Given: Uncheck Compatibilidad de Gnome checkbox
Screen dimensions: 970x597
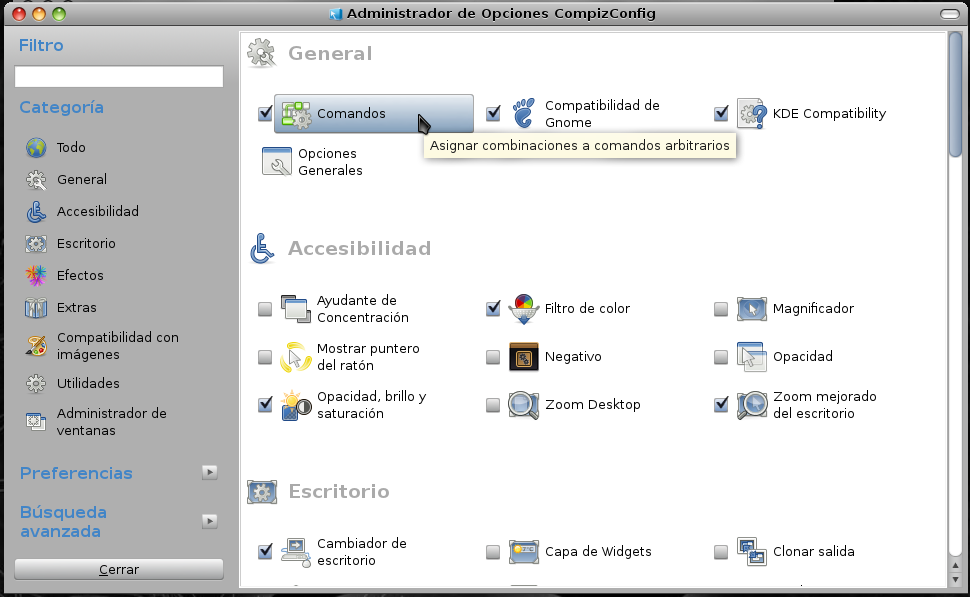Looking at the screenshot, I should point(493,114).
